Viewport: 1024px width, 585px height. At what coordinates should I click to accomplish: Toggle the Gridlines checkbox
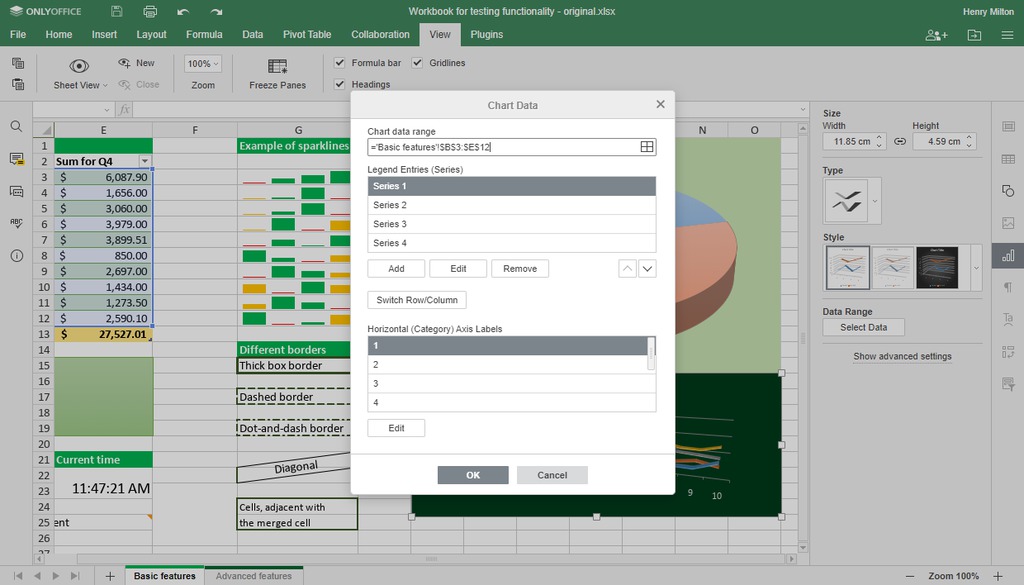coord(417,63)
